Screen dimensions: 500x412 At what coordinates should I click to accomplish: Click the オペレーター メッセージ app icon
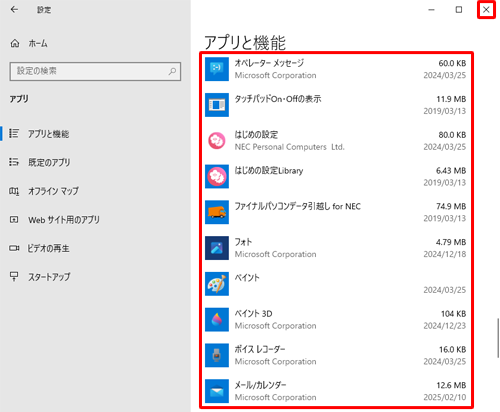[217, 69]
